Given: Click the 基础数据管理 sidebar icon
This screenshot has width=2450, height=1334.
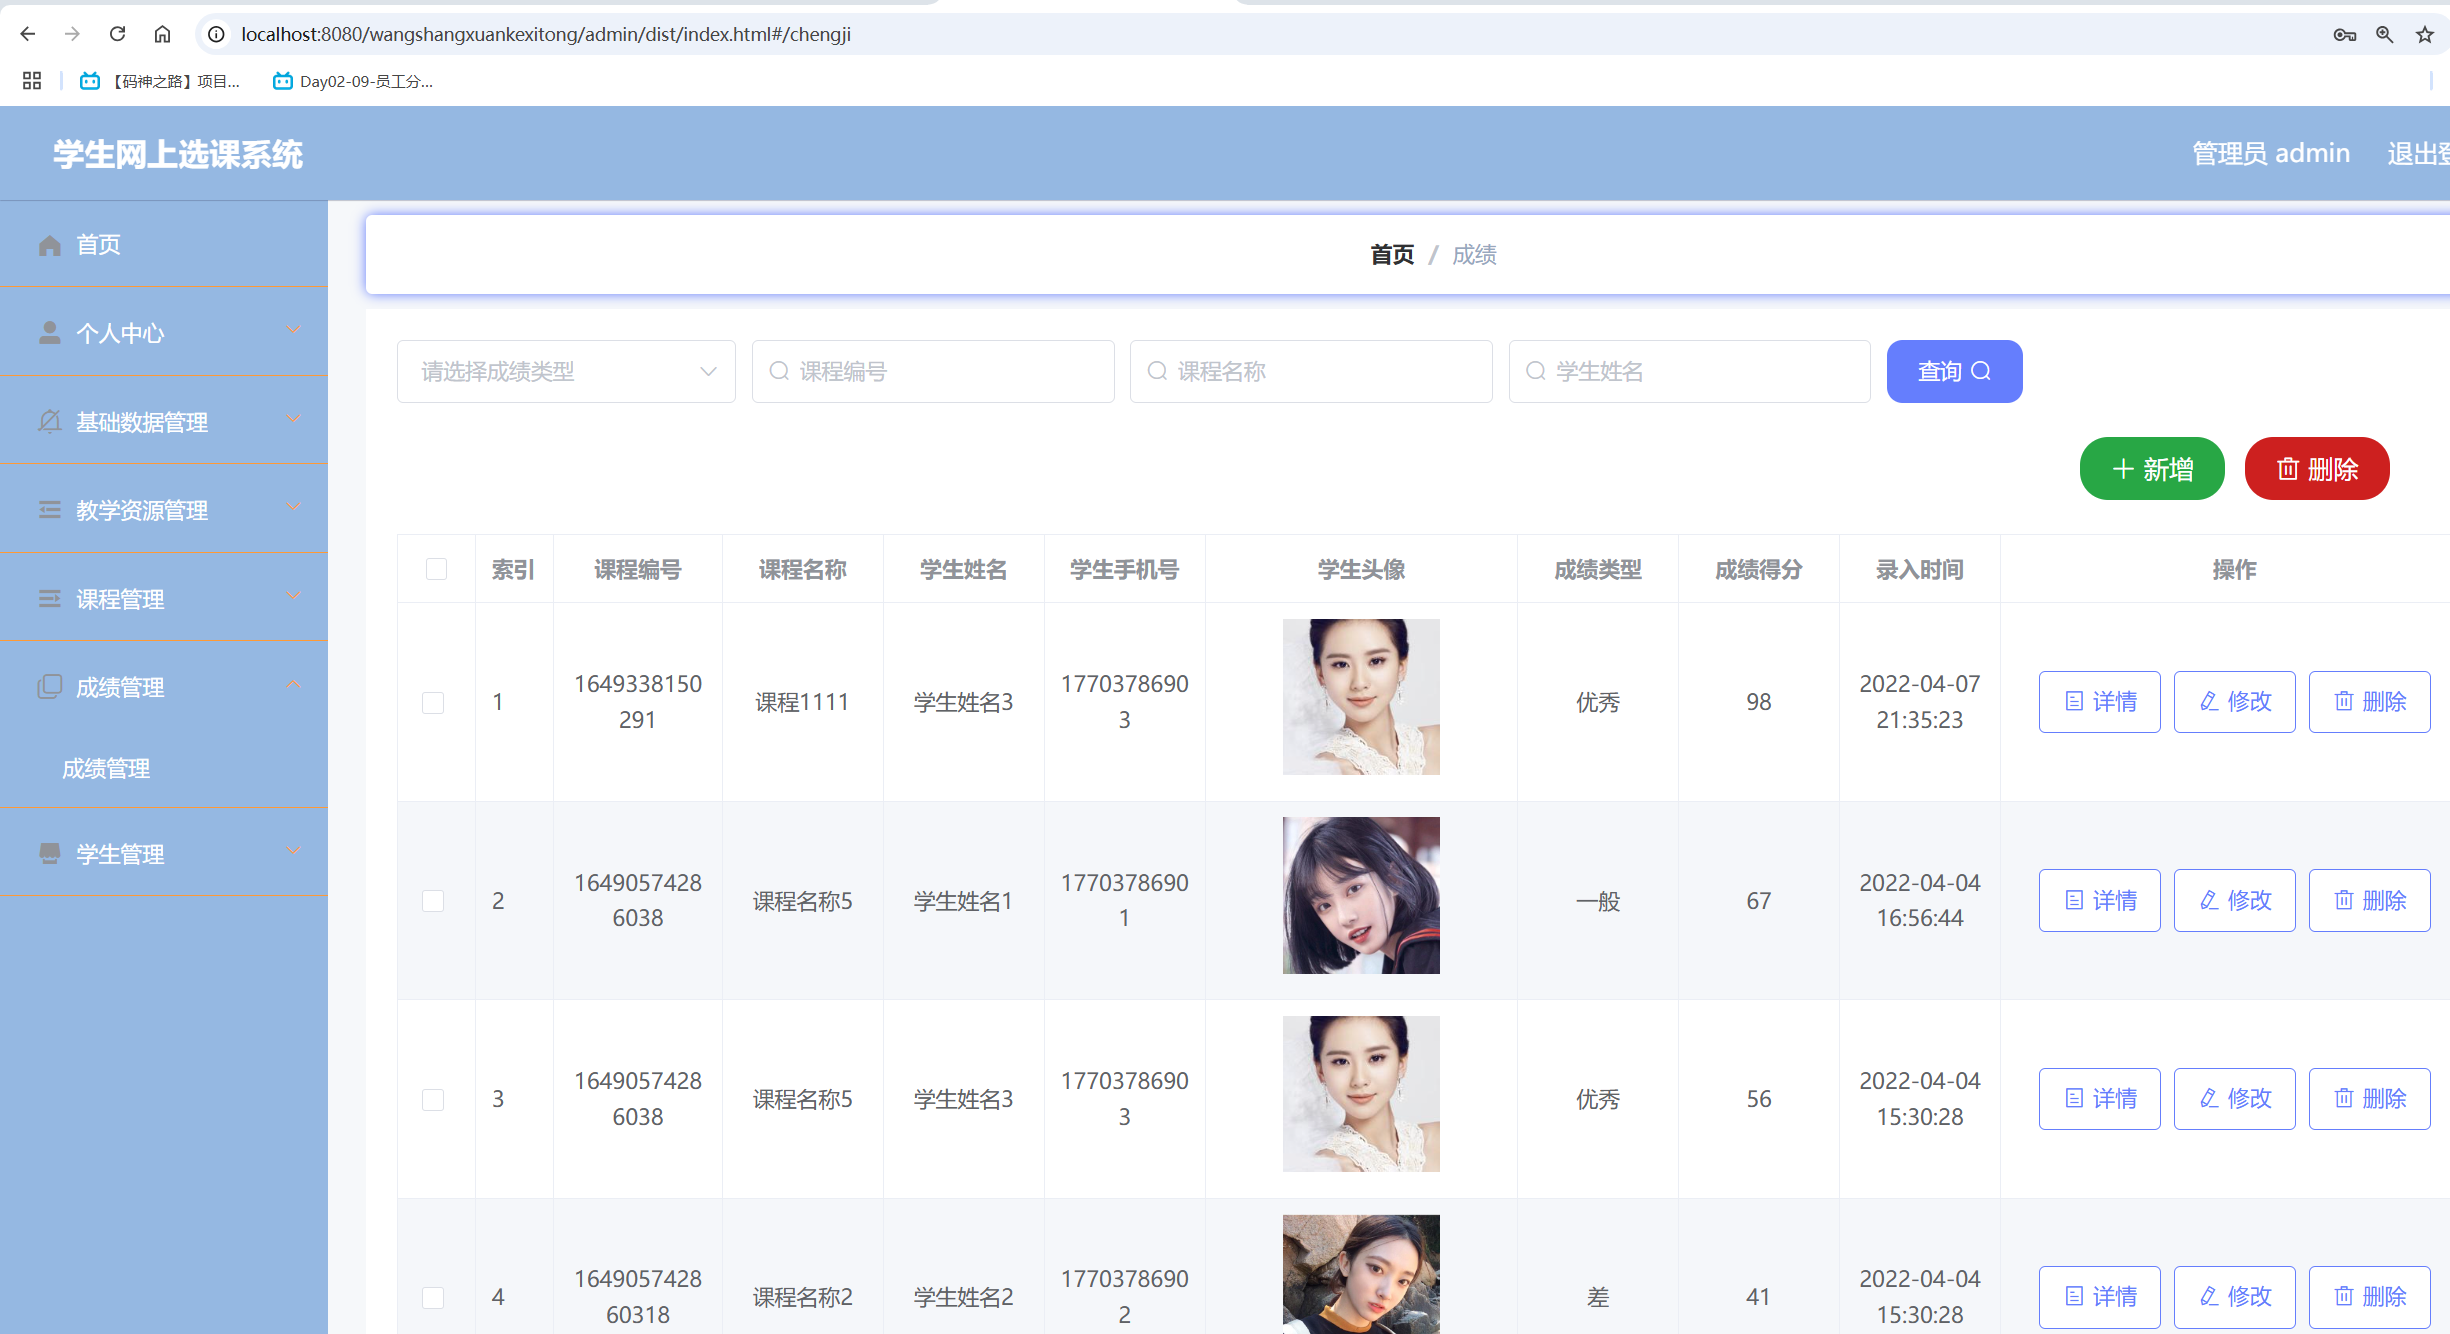Looking at the screenshot, I should tap(50, 422).
